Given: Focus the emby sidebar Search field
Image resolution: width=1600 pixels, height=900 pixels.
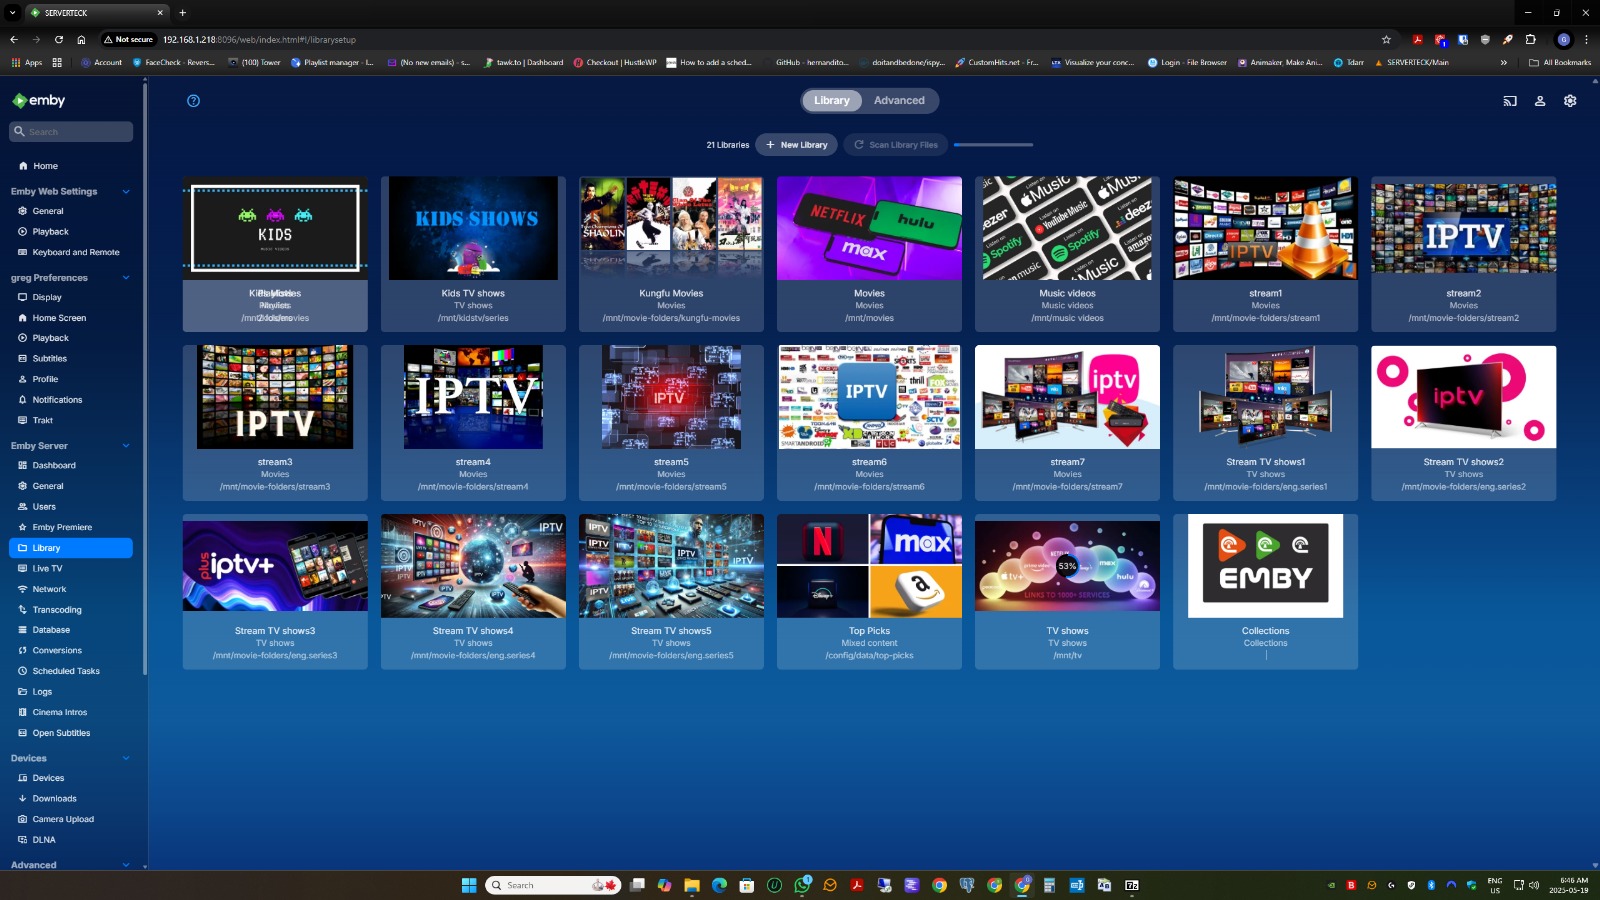Looking at the screenshot, I should [71, 132].
